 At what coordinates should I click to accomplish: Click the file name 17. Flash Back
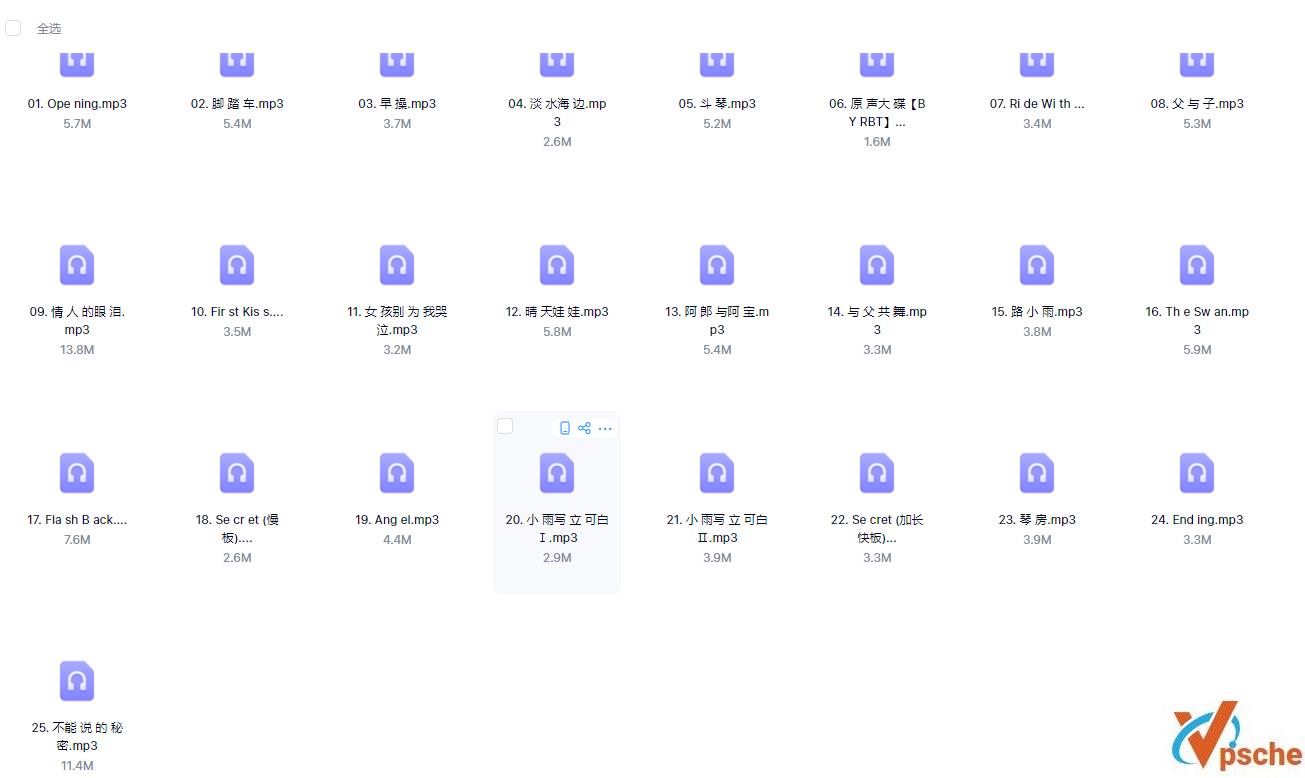coord(77,520)
